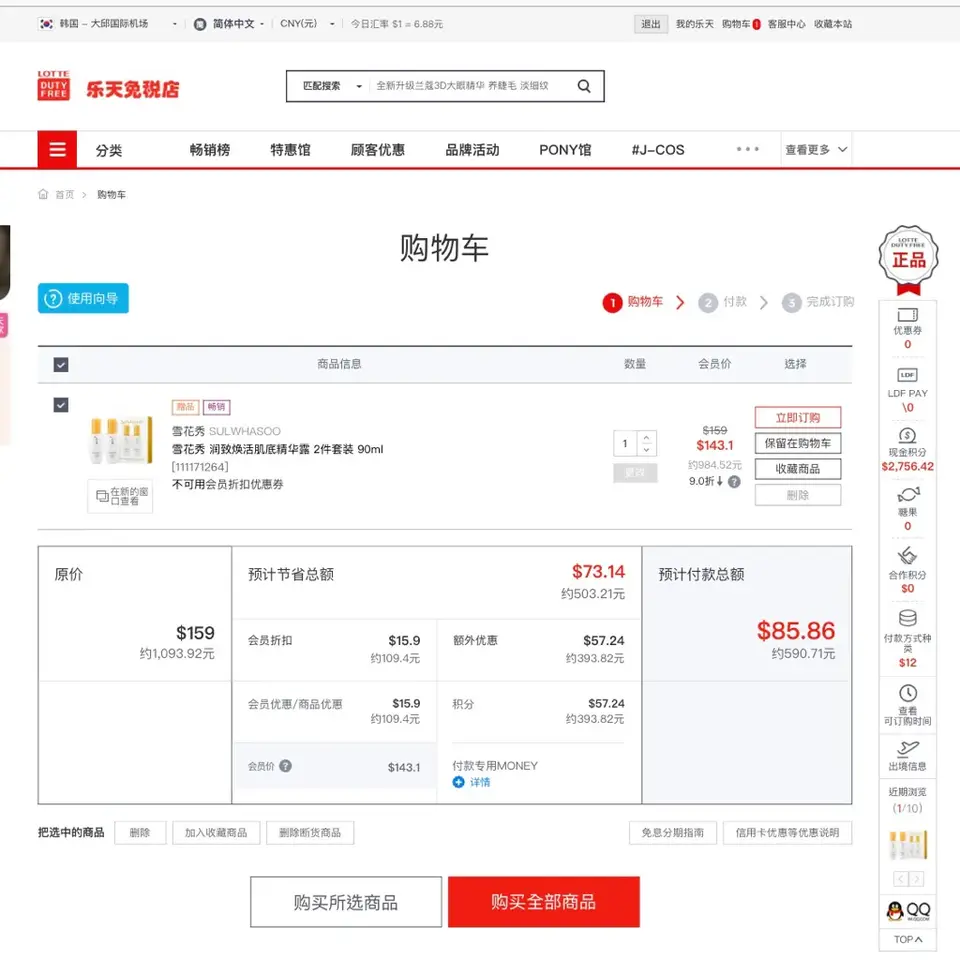
Task: Click 保留在购物车 button
Action: pyautogui.click(x=798, y=443)
